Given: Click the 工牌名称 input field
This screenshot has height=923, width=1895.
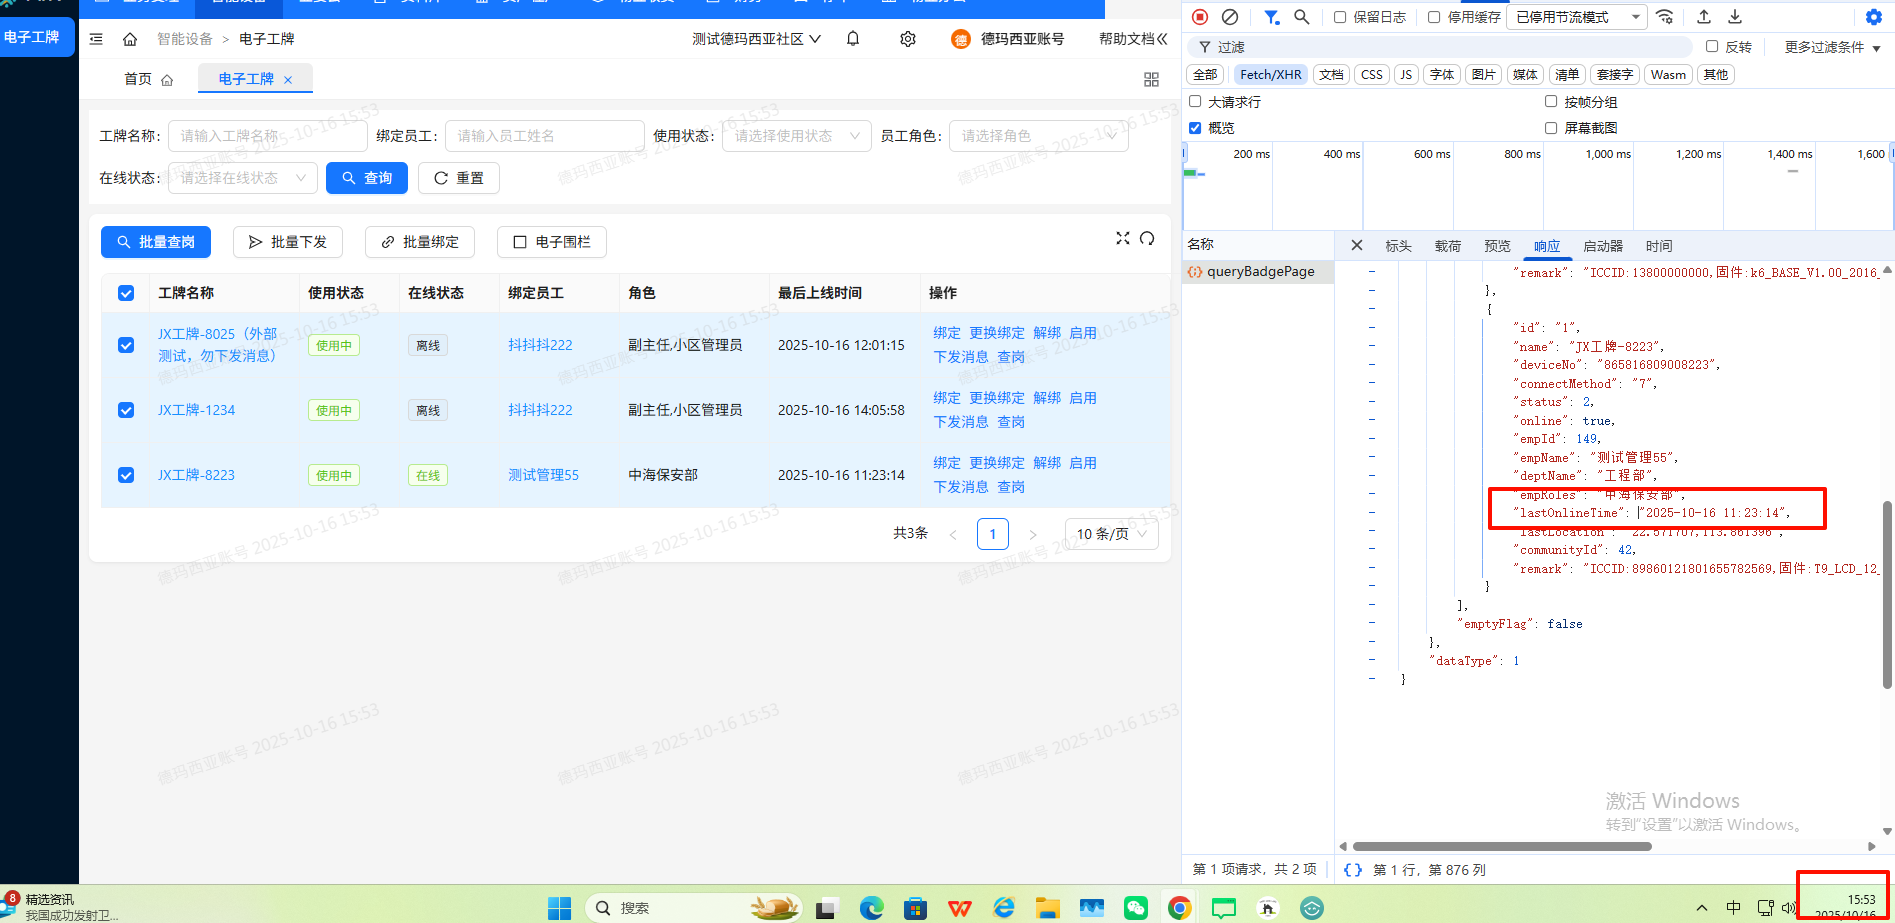Looking at the screenshot, I should click(267, 135).
